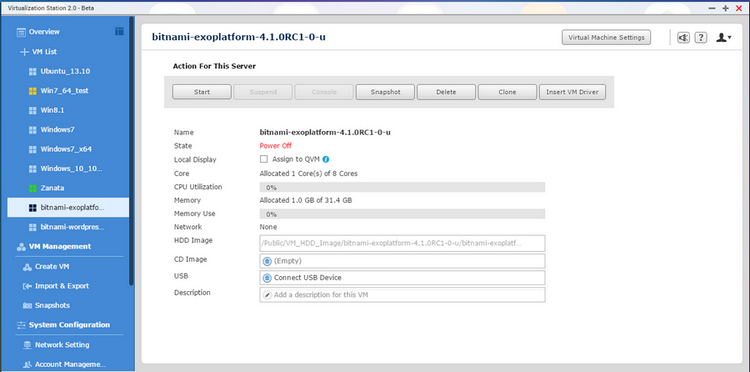
Task: Click the green Zanata VM status icon
Action: (x=33, y=188)
